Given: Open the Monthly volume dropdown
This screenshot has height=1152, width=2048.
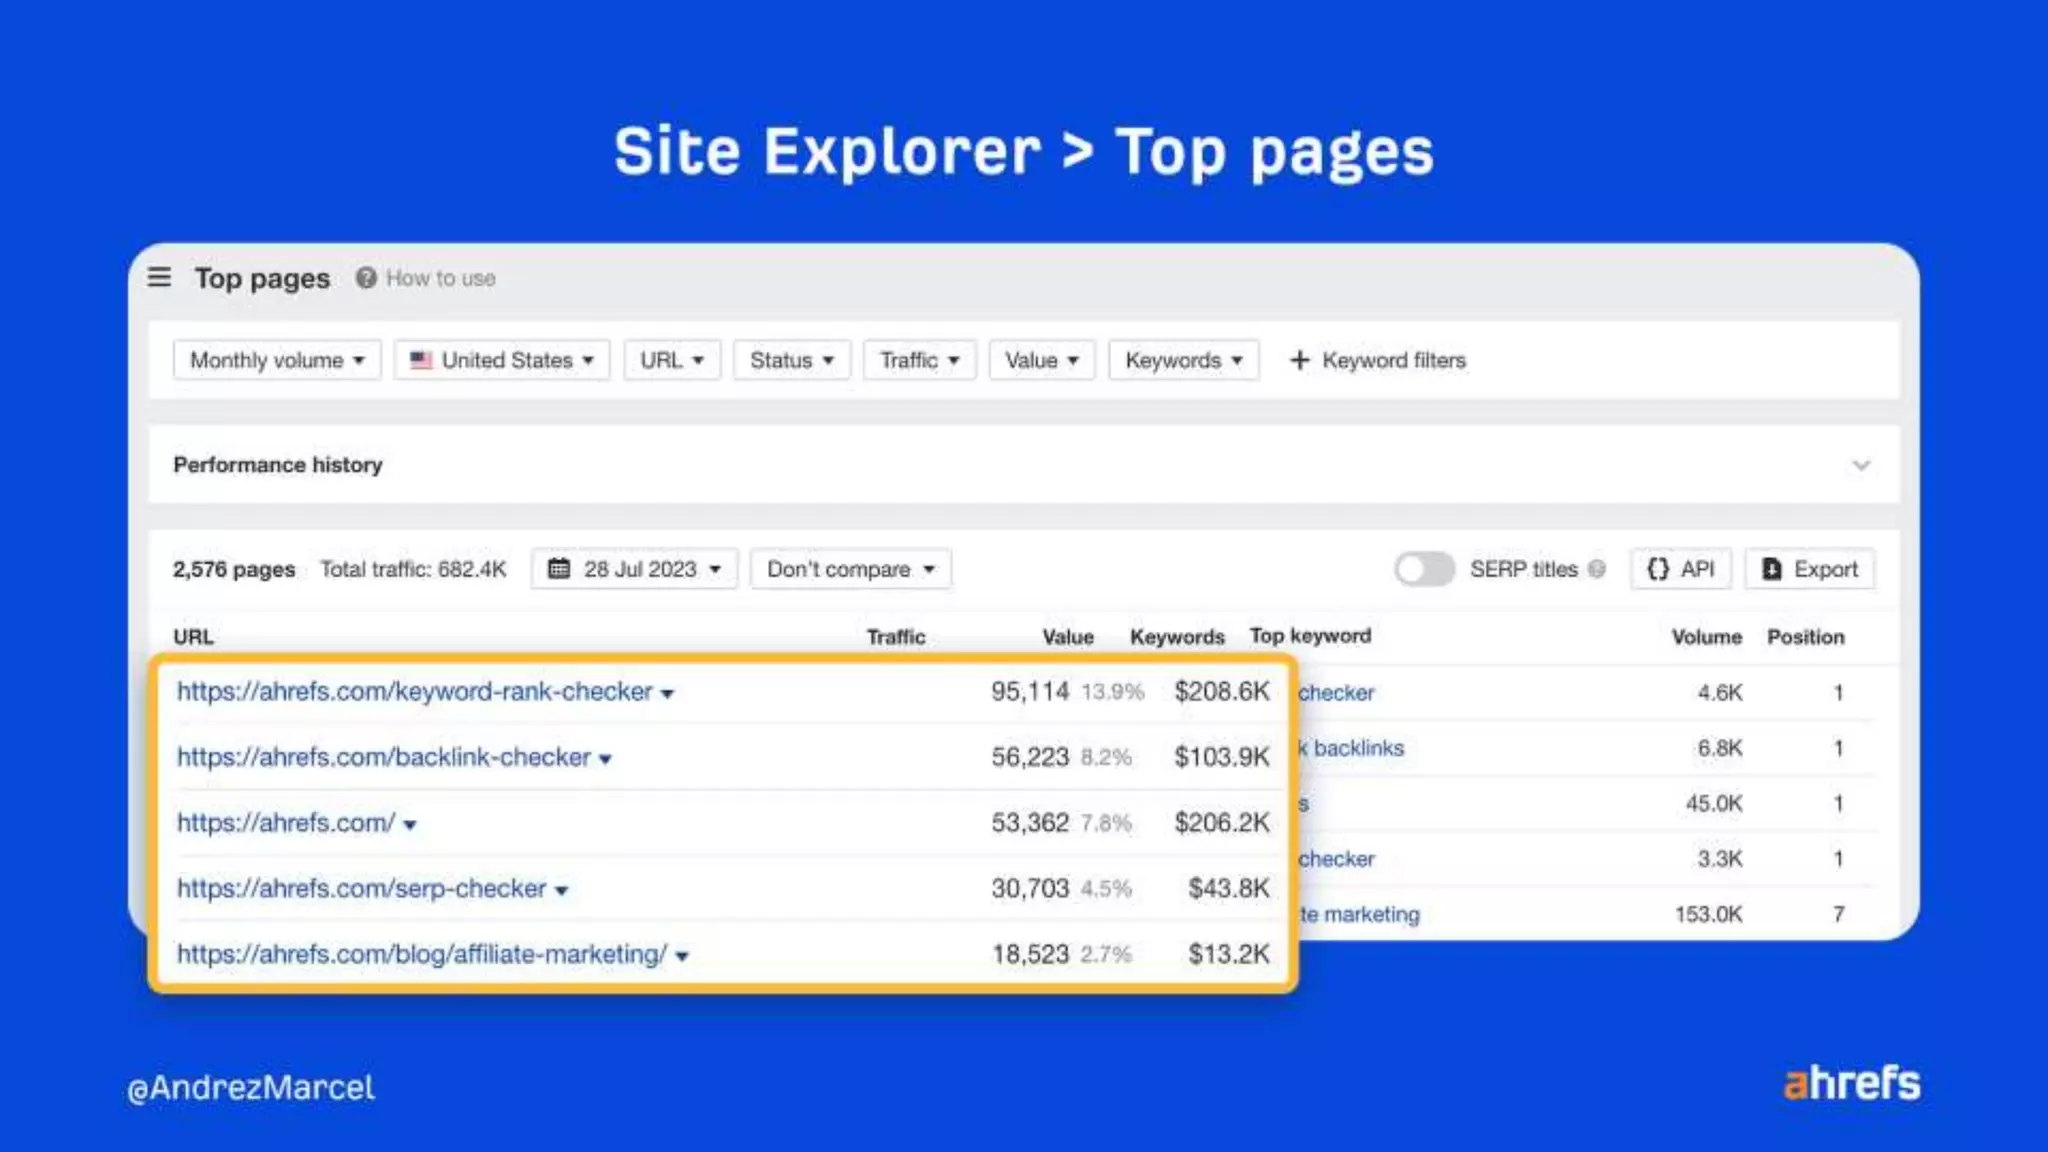Looking at the screenshot, I should (x=277, y=360).
